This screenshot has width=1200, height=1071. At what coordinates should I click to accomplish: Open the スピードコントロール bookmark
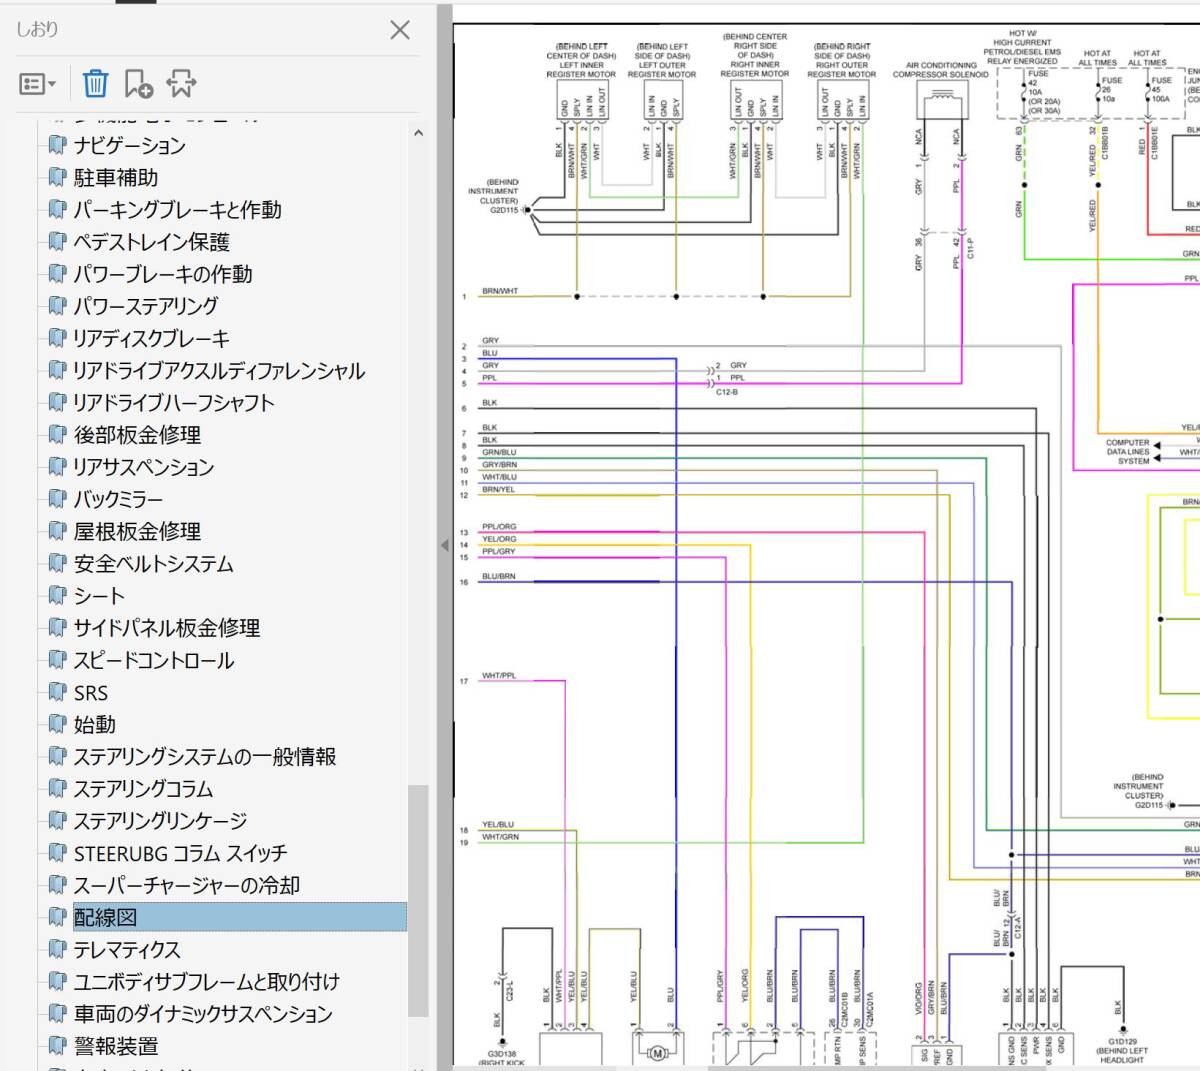click(x=154, y=661)
